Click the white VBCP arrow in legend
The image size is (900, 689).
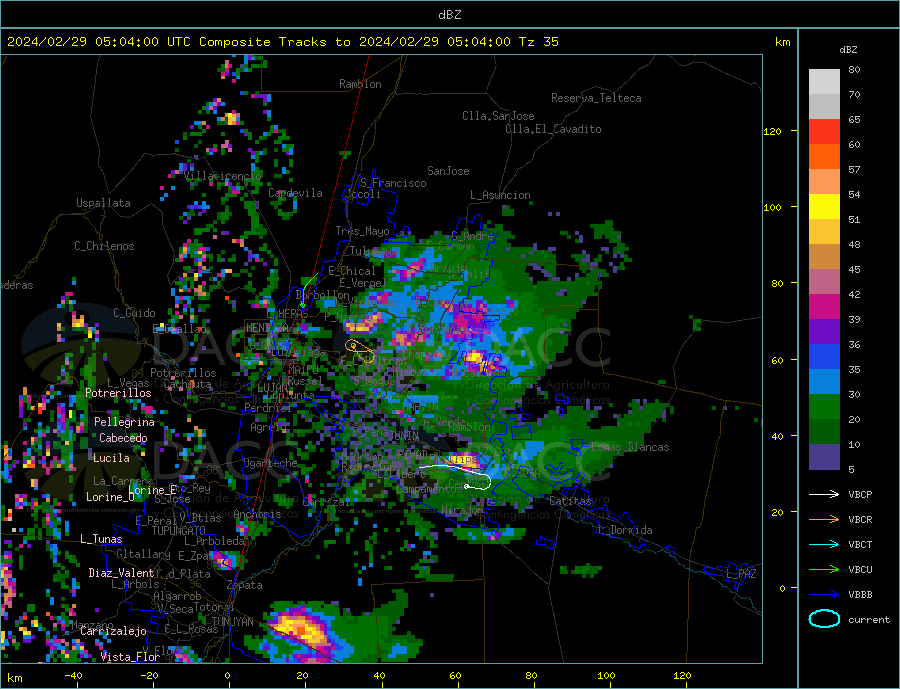tap(824, 494)
